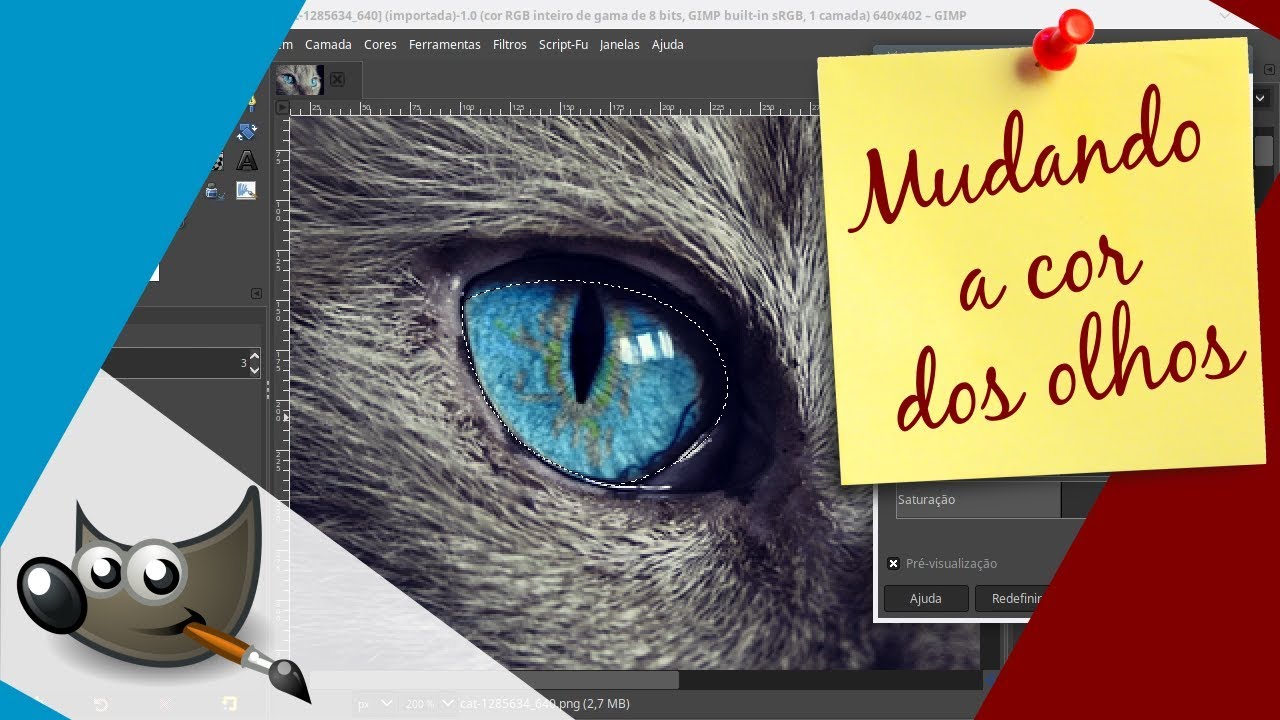Open the Janelas menu
Viewport: 1280px width, 720px height.
[x=619, y=45]
